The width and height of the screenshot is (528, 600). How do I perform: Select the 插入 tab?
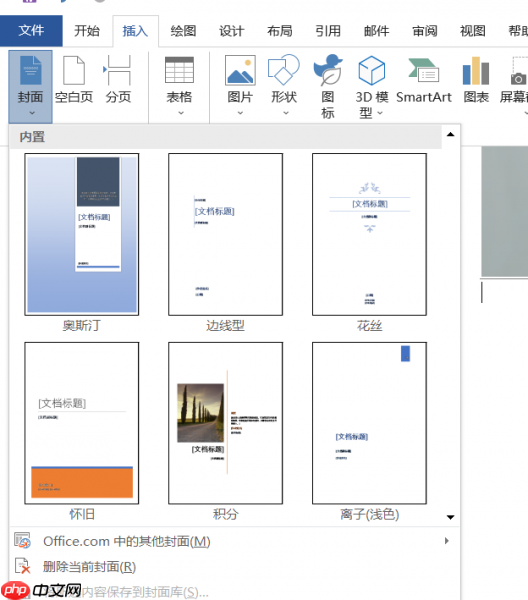point(135,31)
